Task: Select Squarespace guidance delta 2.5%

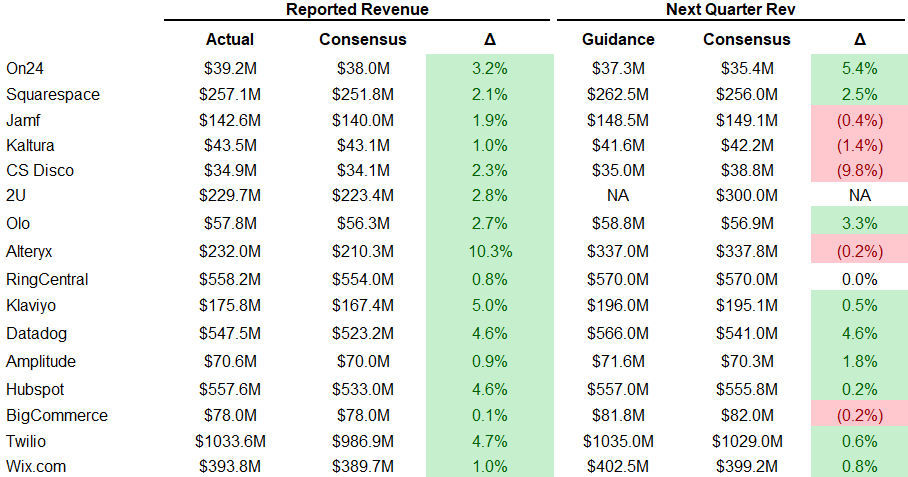Action: point(859,94)
